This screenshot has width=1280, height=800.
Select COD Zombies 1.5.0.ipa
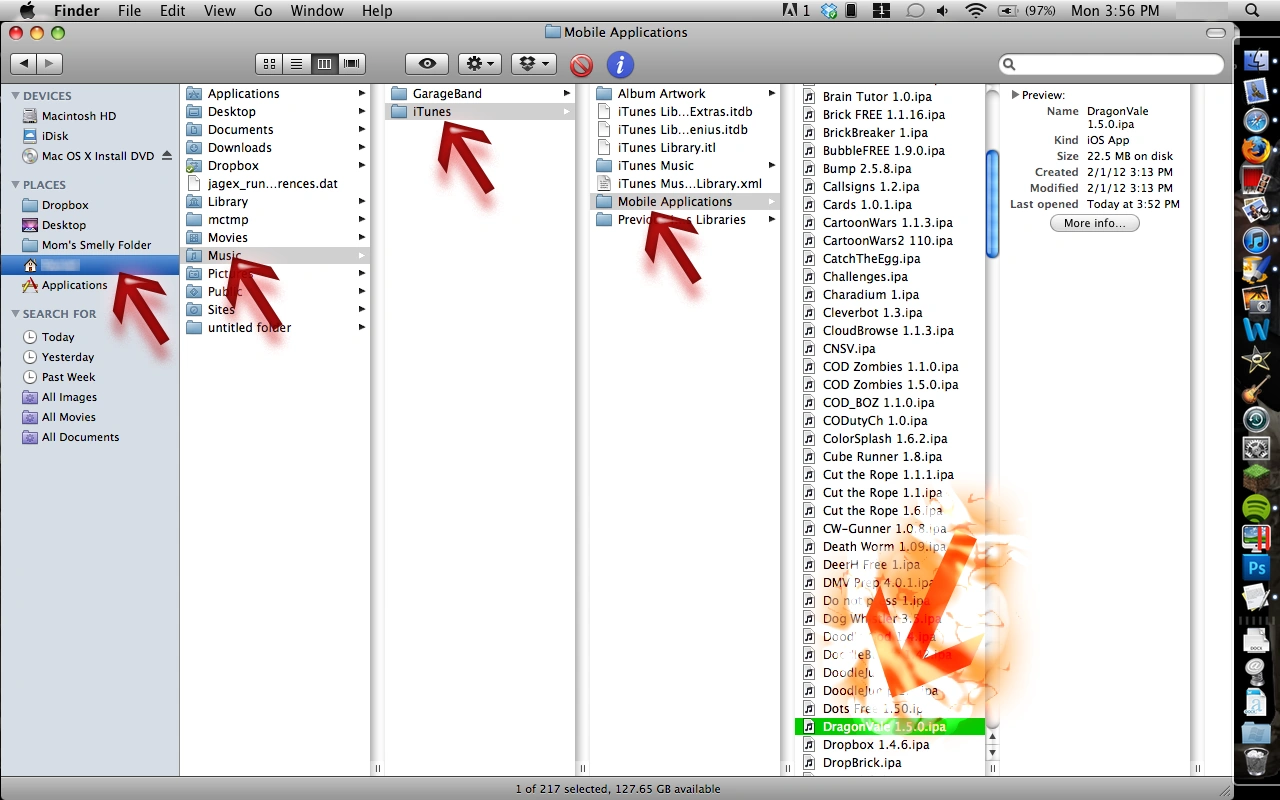890,385
